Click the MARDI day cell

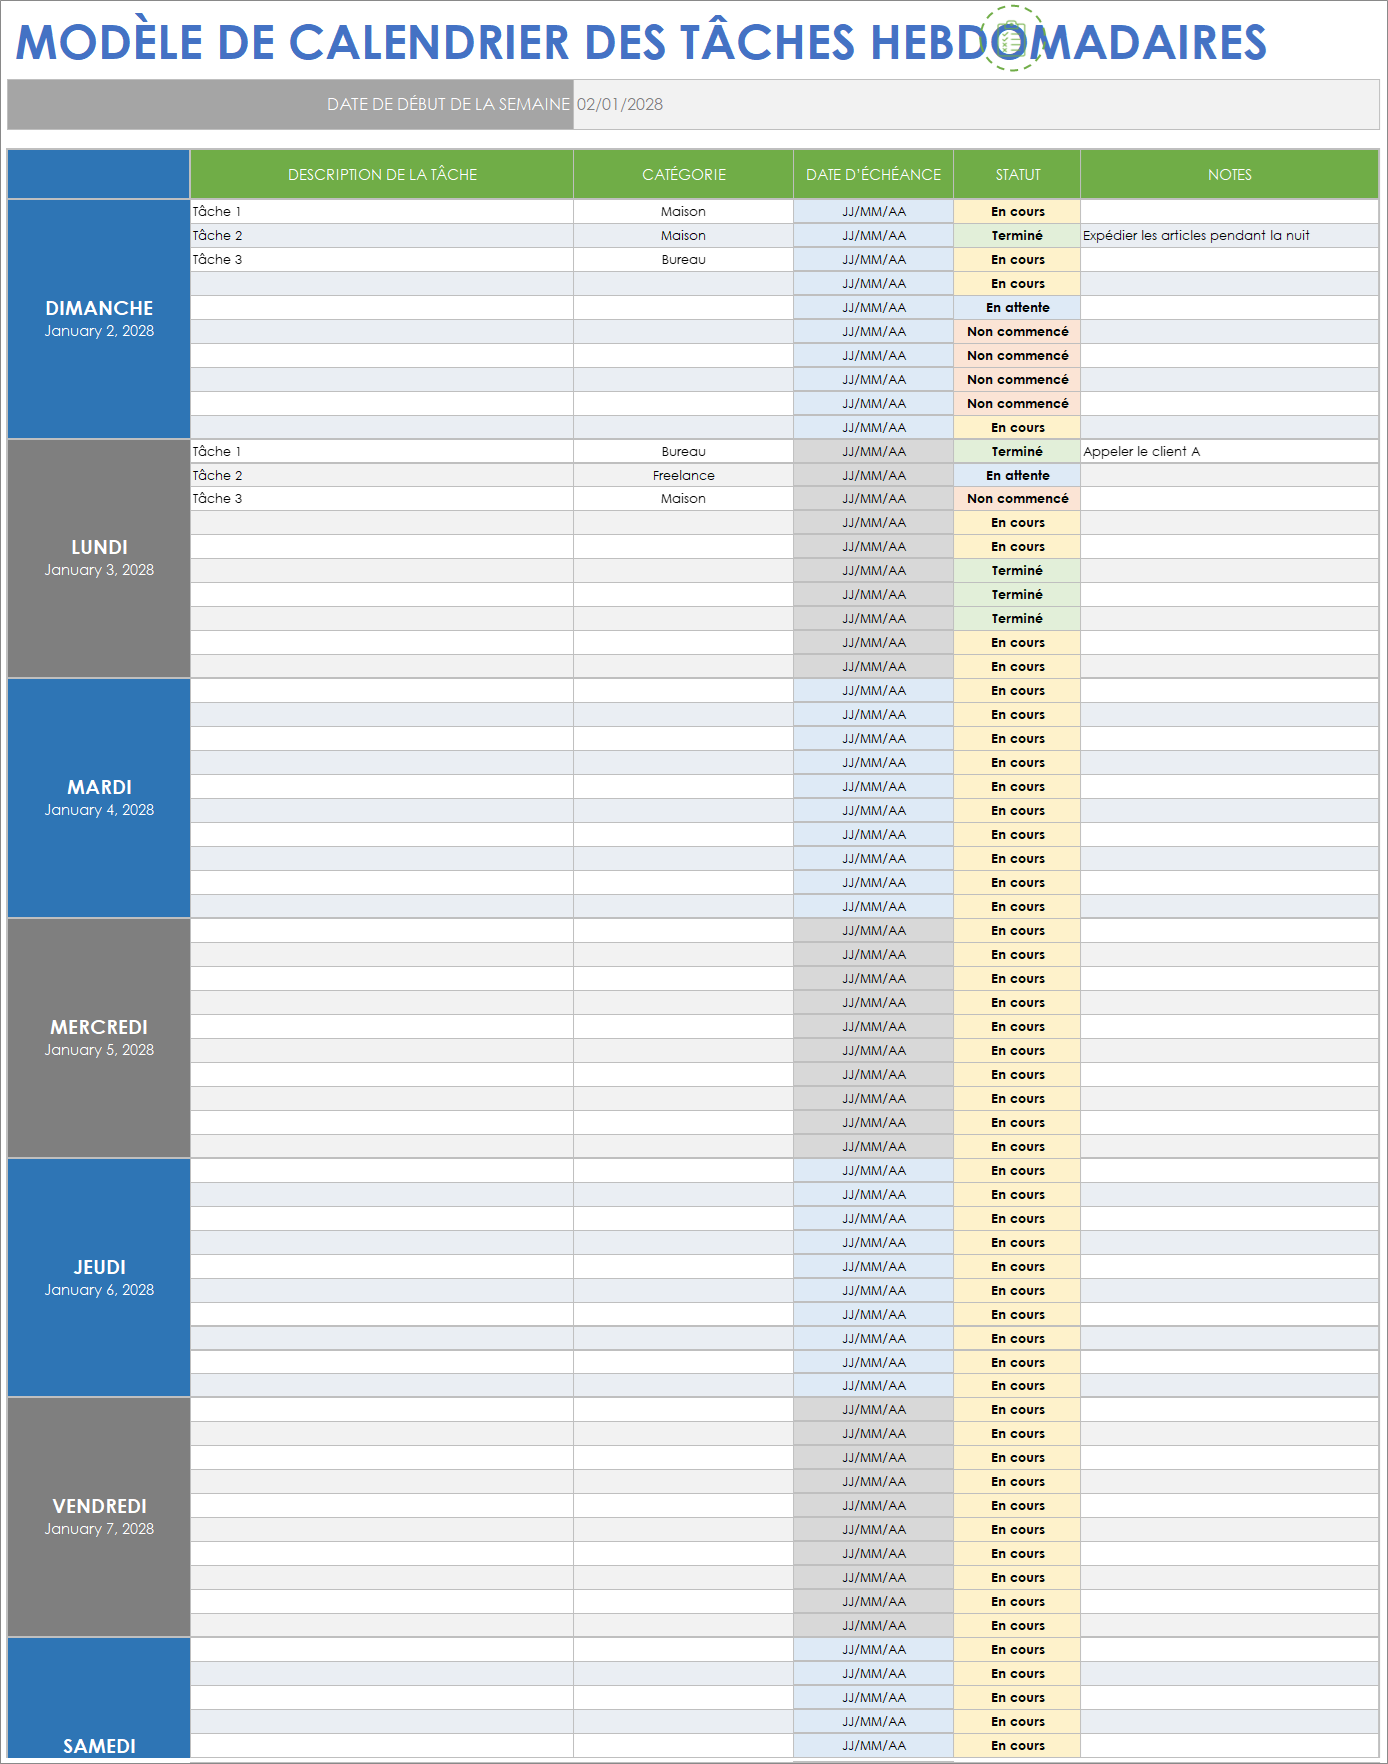[x=99, y=798]
